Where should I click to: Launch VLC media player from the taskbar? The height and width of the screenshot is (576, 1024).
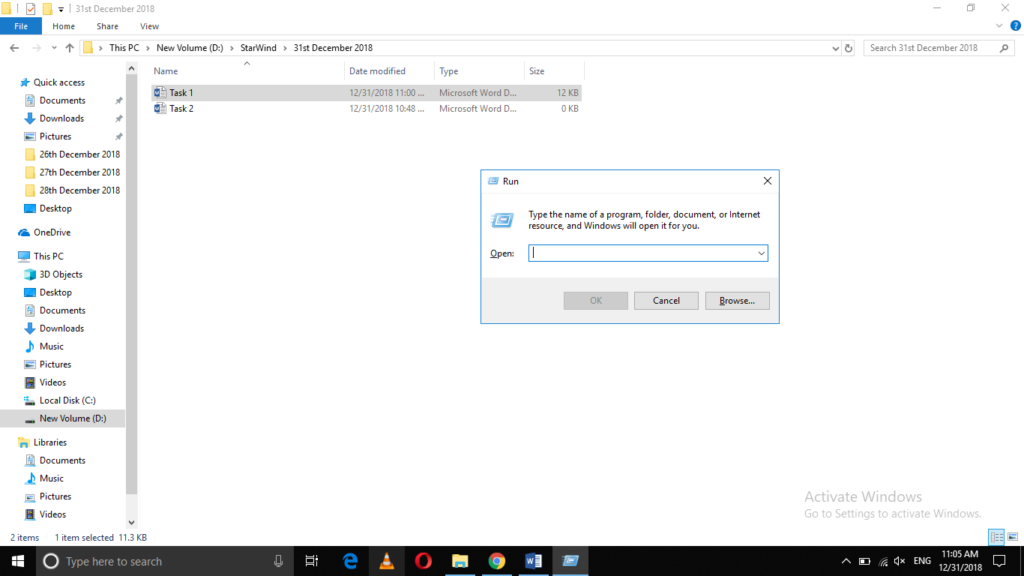point(387,561)
